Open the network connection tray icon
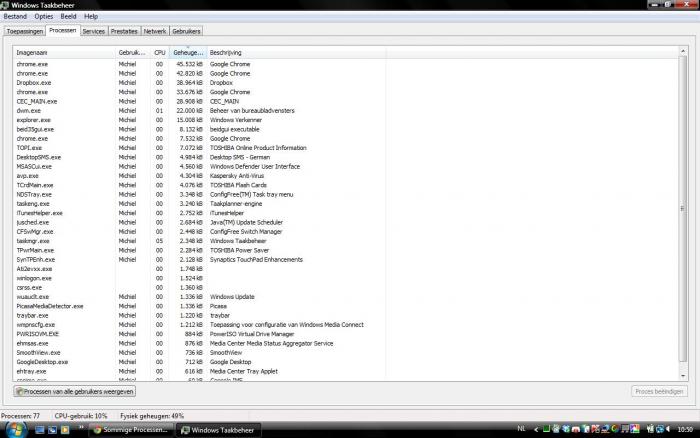Screen dimensions: 700x438 click(x=659, y=429)
